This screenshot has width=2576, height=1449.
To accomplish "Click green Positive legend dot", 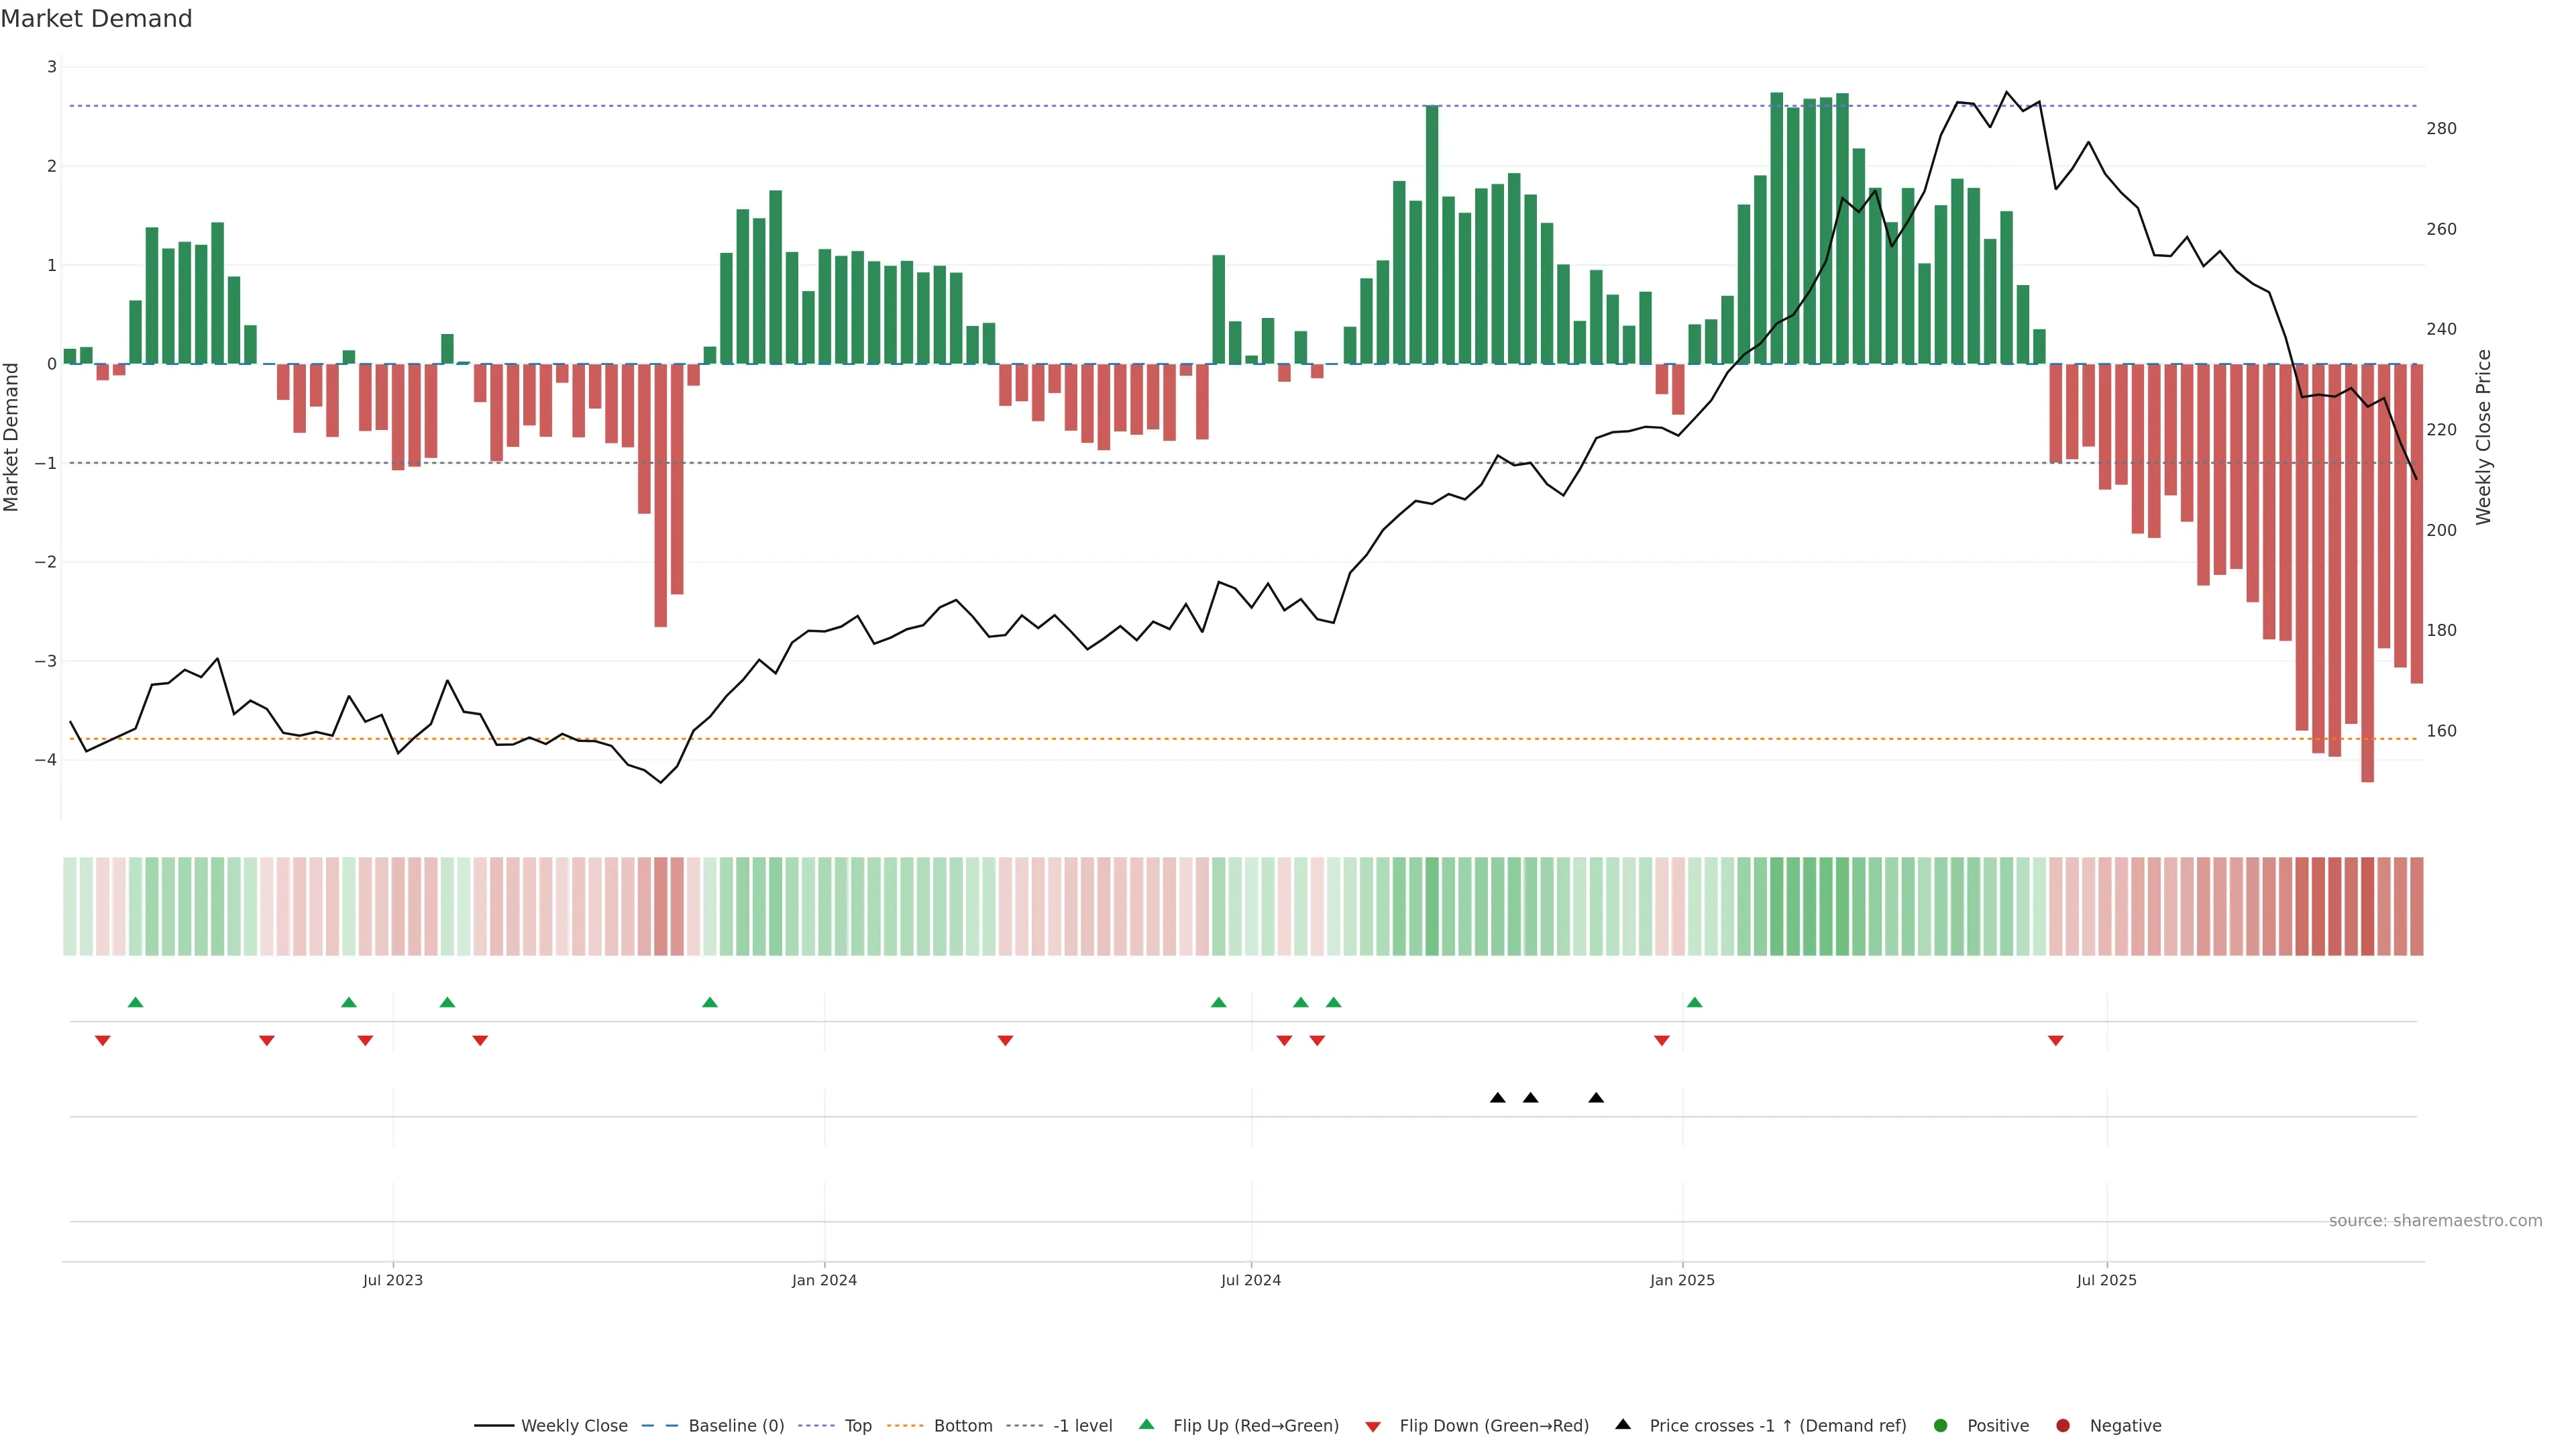I will coord(1941,1426).
